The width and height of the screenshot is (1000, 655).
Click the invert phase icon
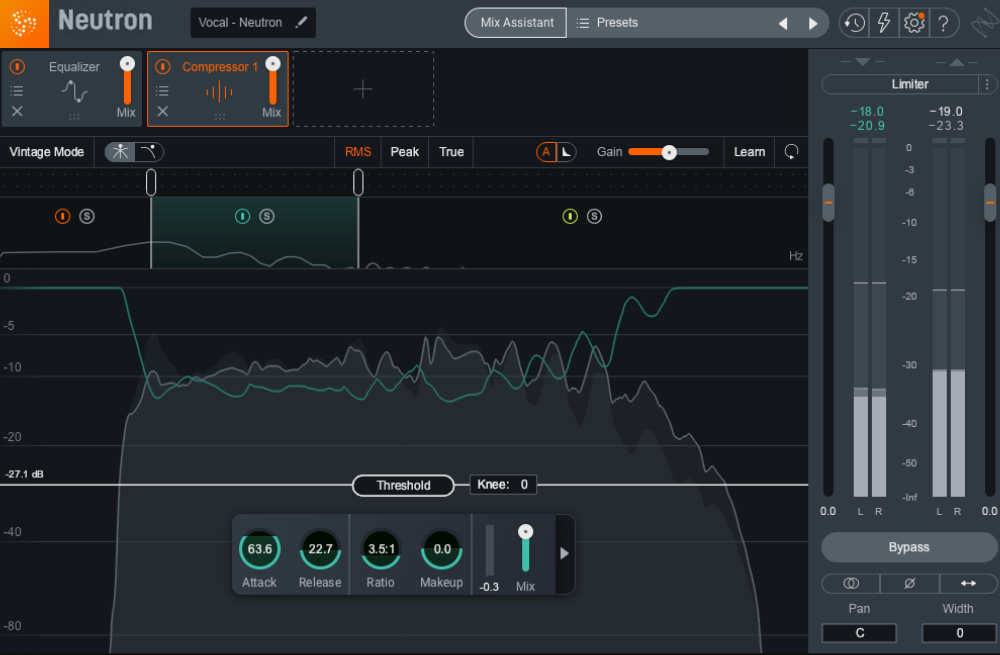pyautogui.click(x=909, y=584)
